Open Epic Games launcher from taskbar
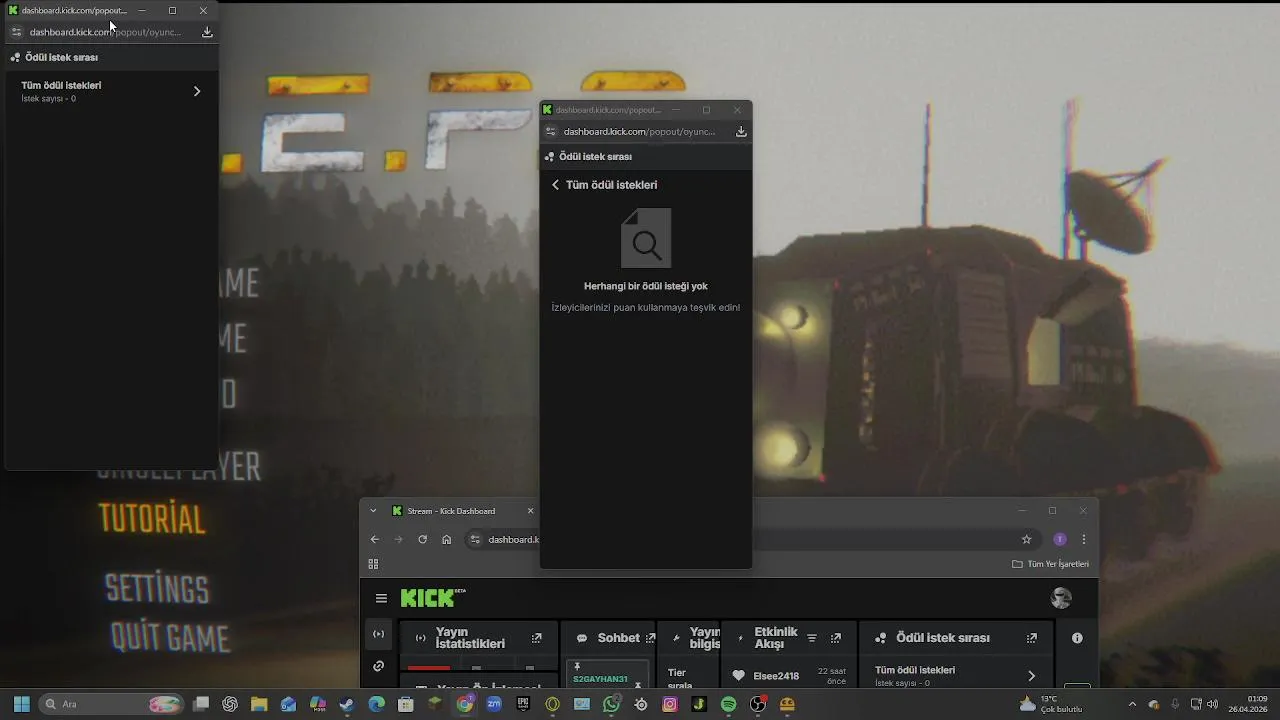The height and width of the screenshot is (720, 1280). [x=523, y=704]
